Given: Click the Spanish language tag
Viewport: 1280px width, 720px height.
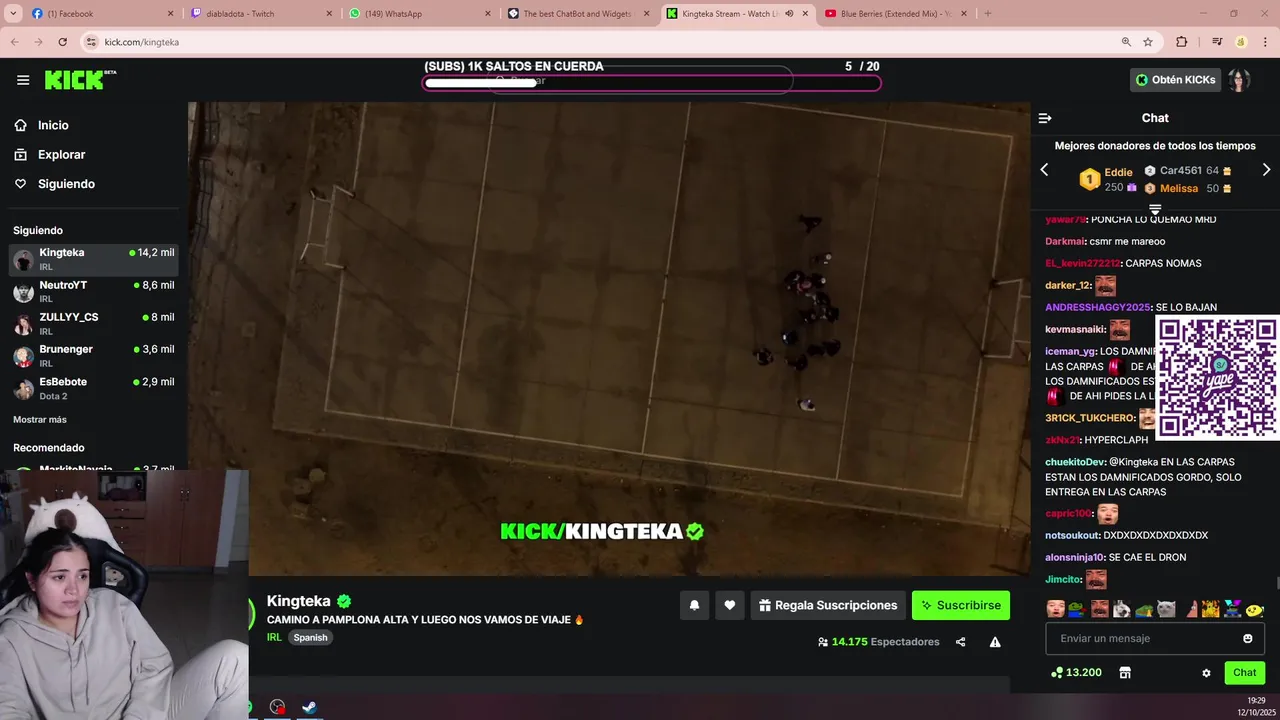Looking at the screenshot, I should [310, 638].
